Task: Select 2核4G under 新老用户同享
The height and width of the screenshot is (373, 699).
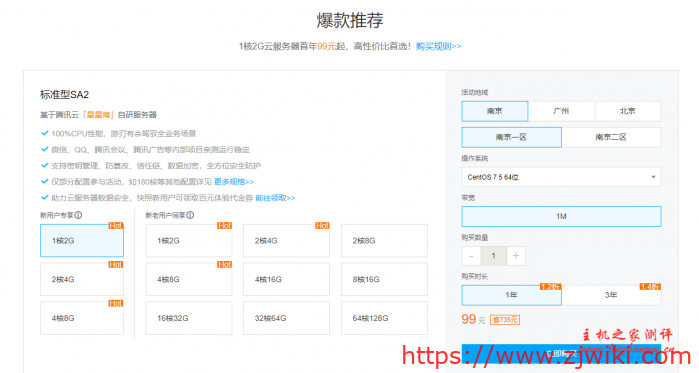Action: (x=287, y=241)
